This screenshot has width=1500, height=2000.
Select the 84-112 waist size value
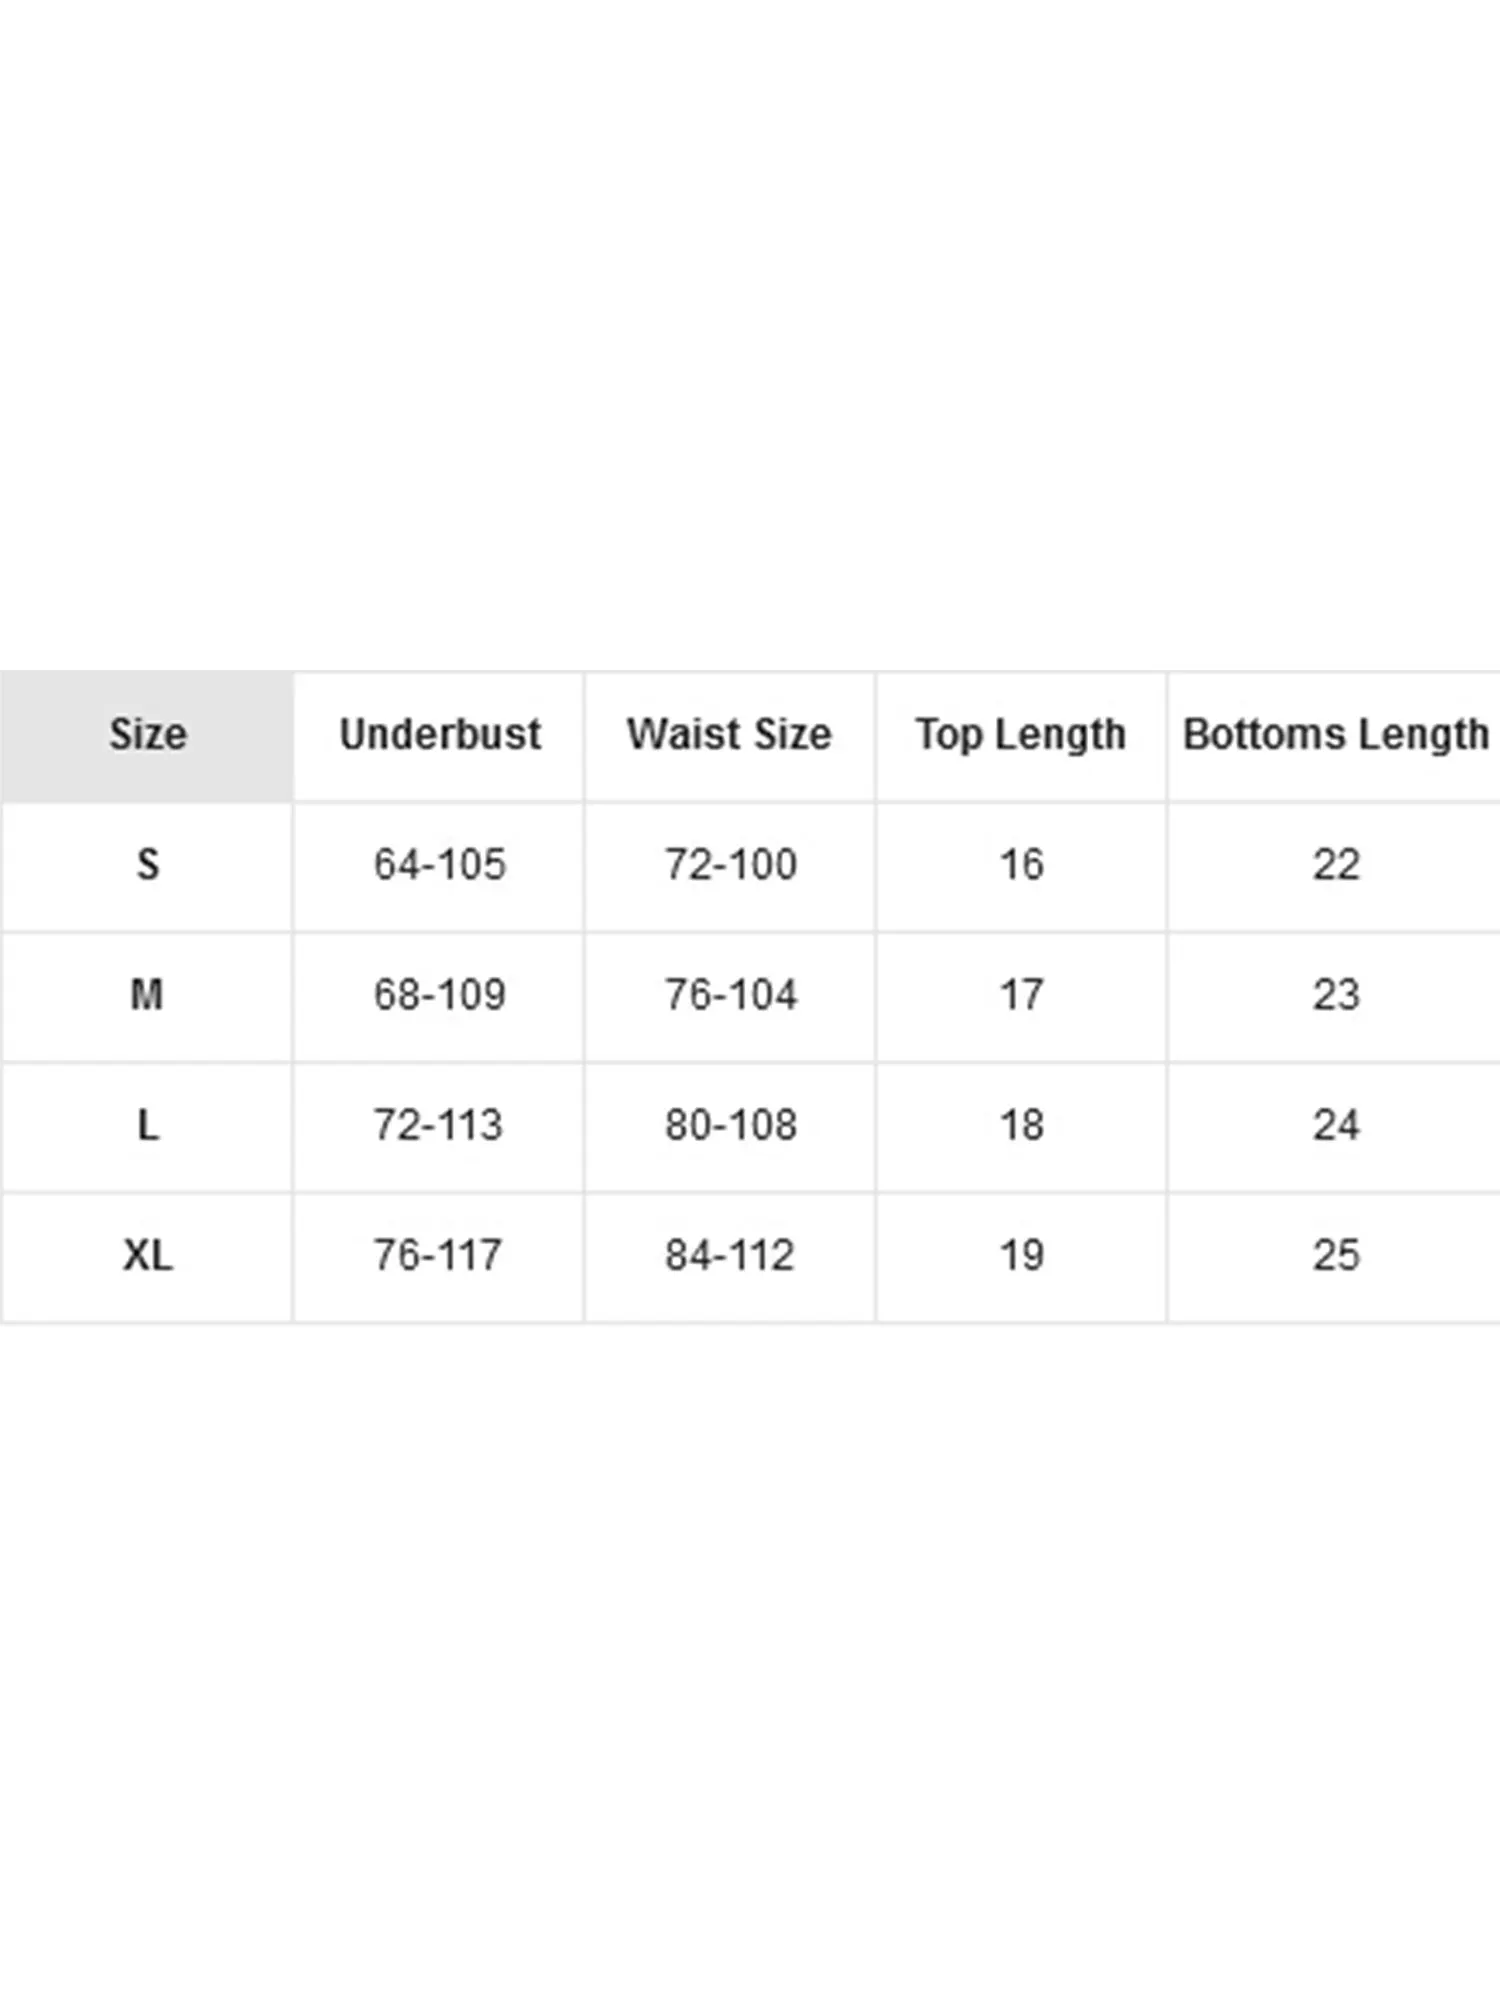[730, 1256]
